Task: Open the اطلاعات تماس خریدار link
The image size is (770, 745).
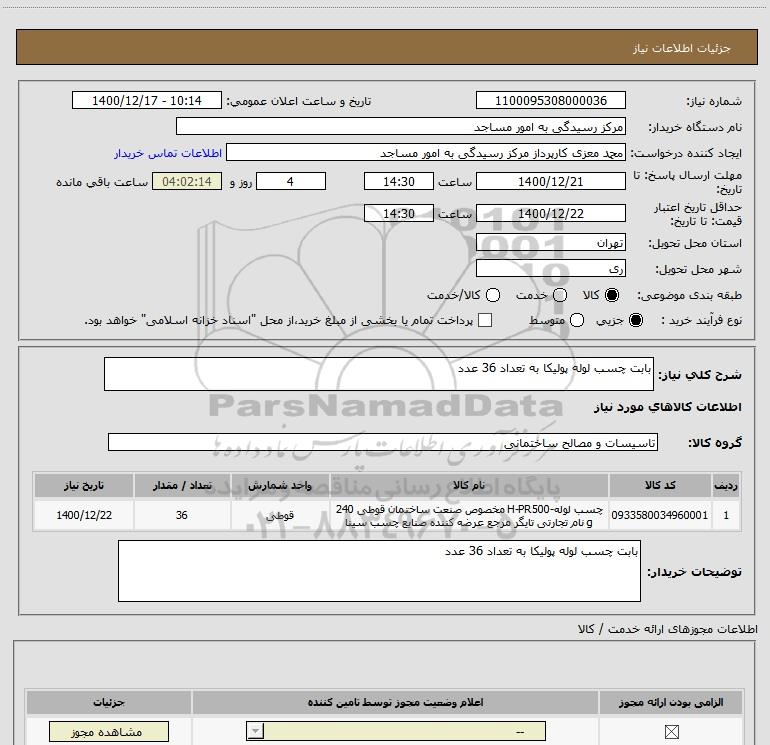Action: tap(168, 153)
